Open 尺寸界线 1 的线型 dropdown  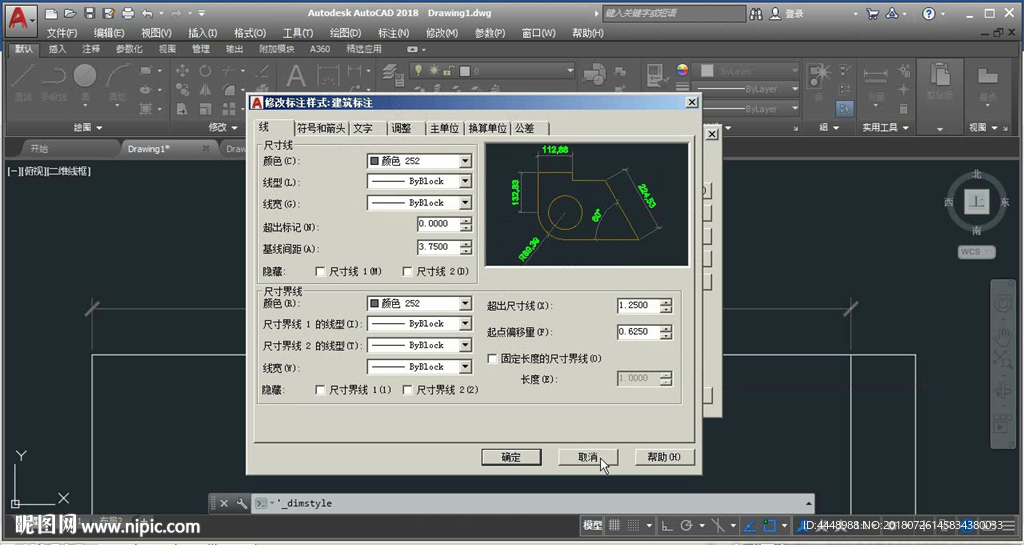465,324
